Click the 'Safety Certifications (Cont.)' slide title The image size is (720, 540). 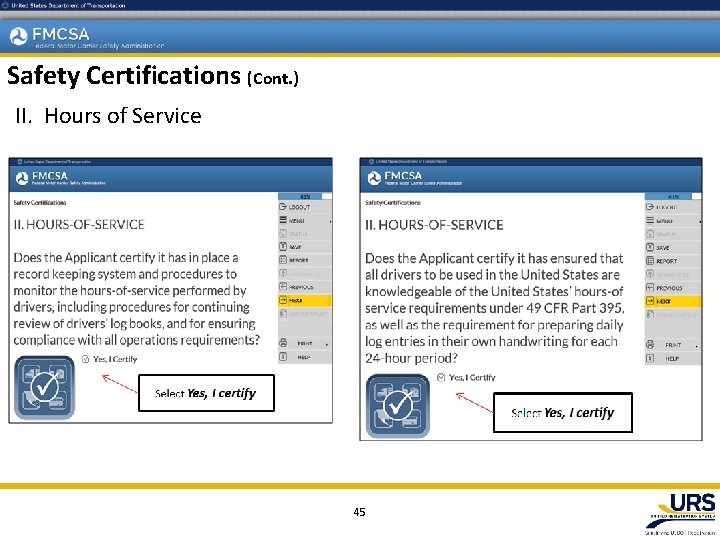(x=153, y=76)
